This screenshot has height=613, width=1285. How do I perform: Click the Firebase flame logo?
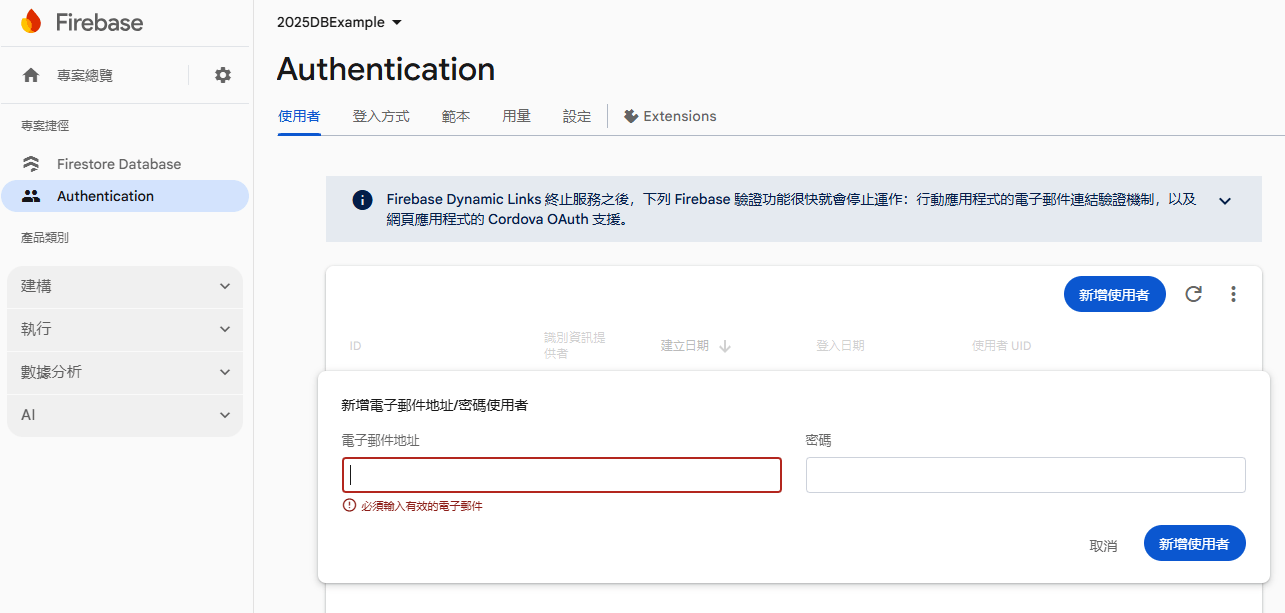point(31,21)
